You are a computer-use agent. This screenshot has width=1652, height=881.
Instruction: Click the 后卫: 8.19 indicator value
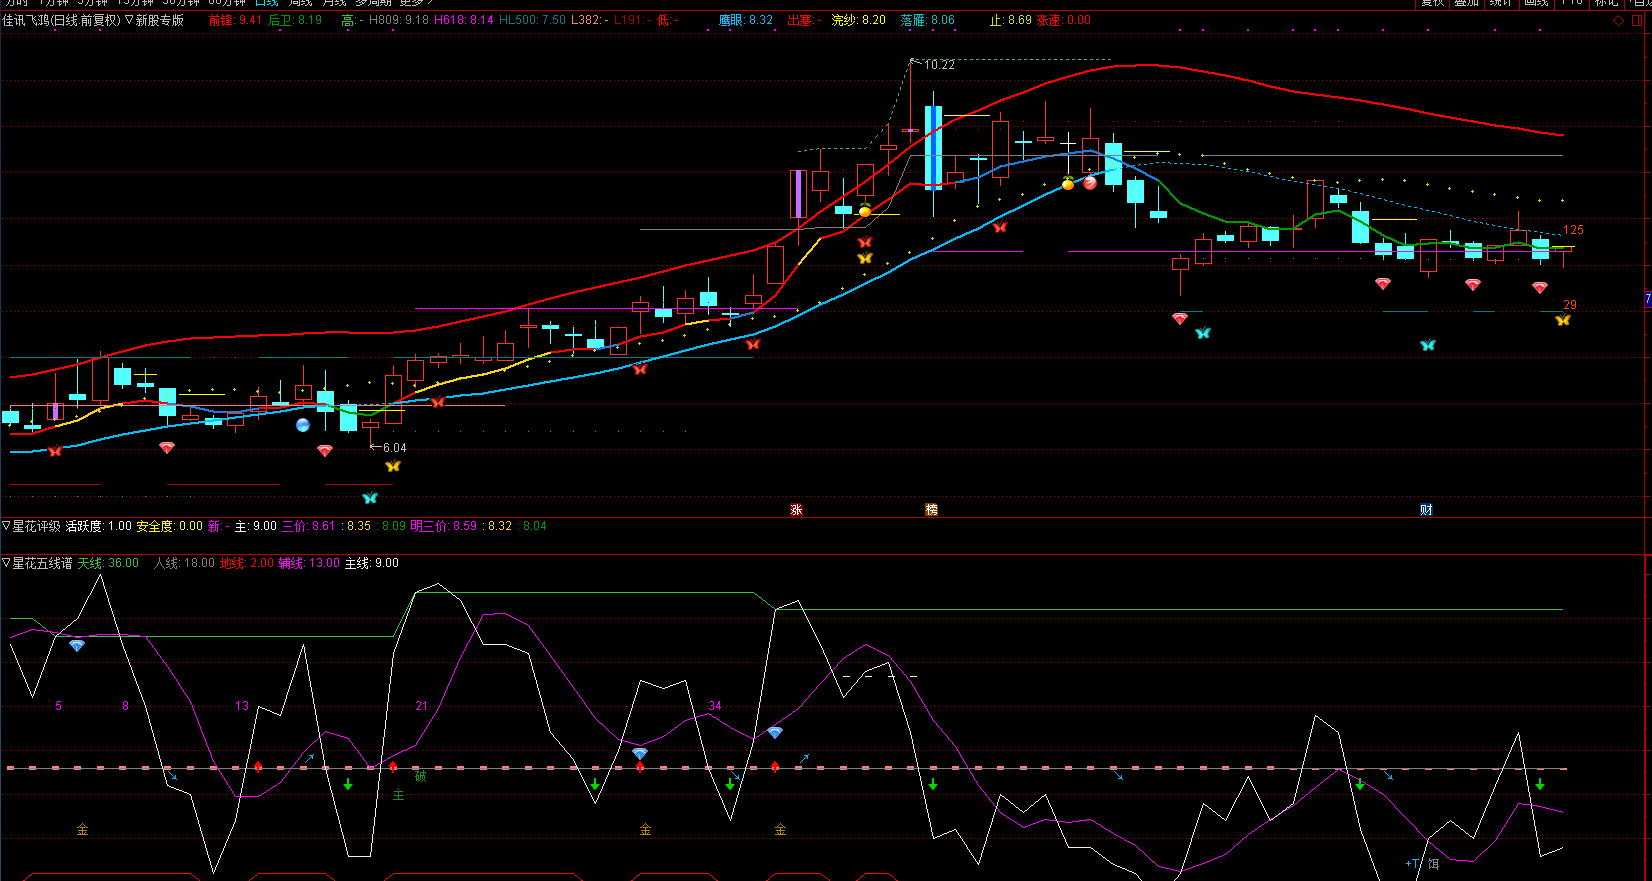(x=295, y=20)
